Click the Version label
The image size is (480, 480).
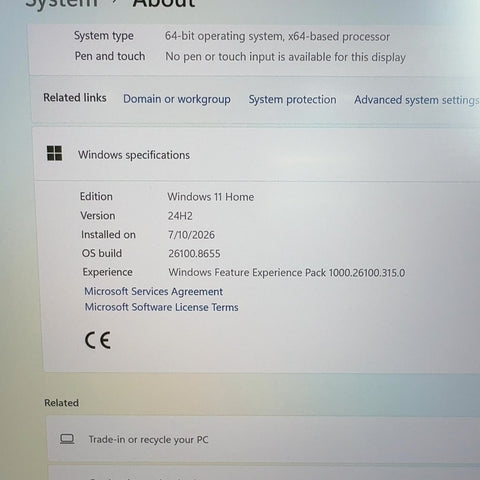pos(98,216)
